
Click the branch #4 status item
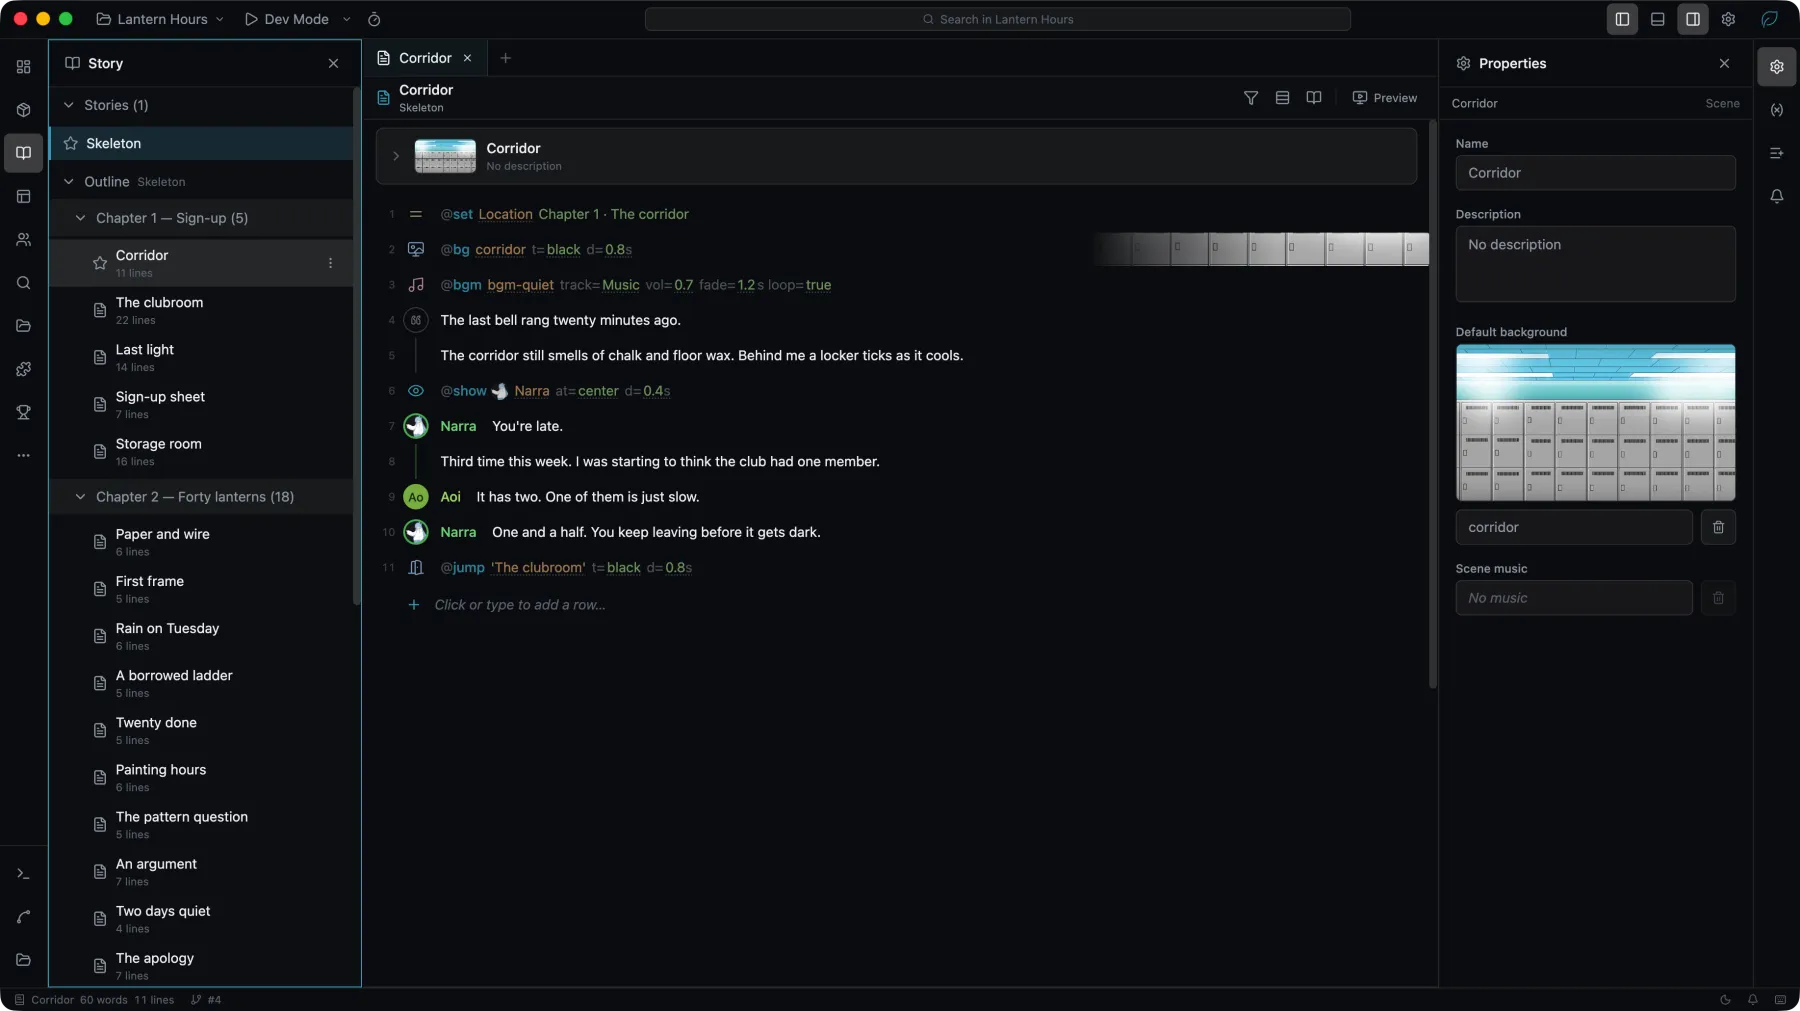[x=206, y=1000]
